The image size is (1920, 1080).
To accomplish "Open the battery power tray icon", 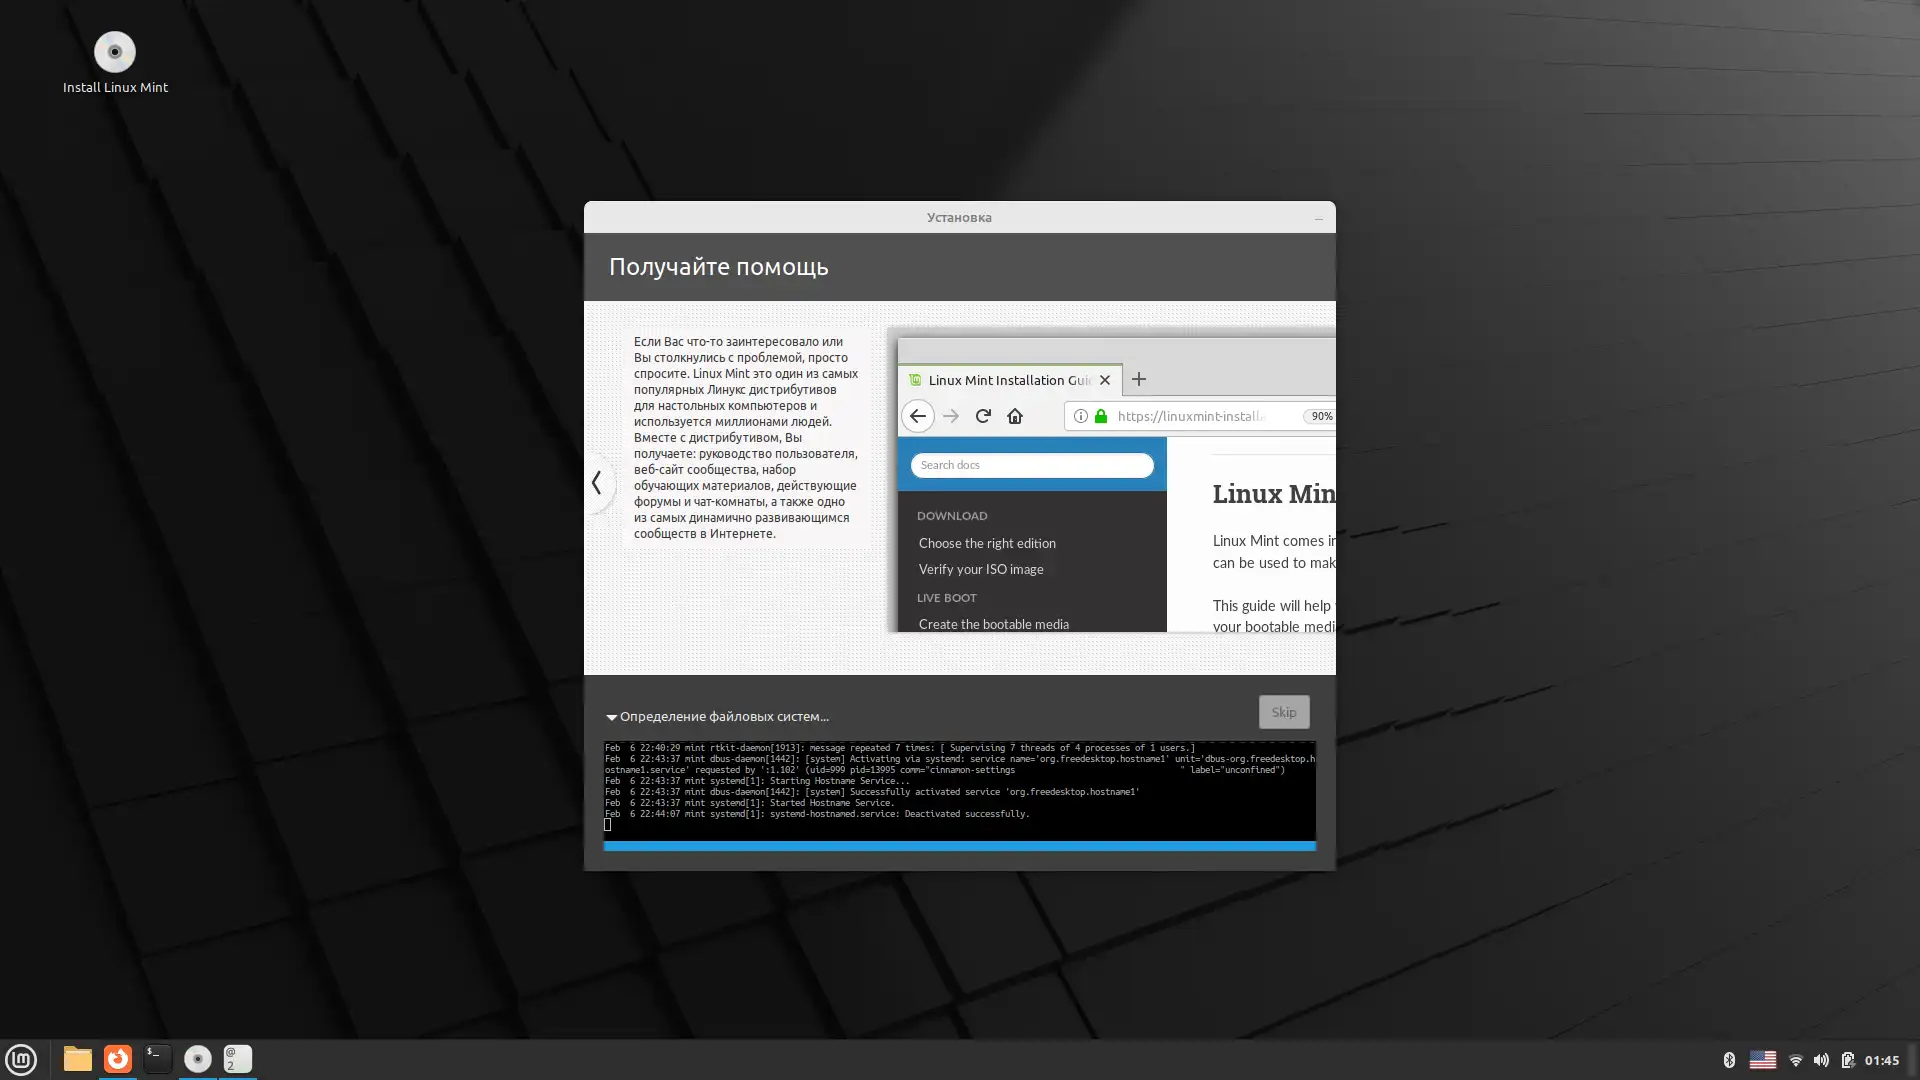I will coord(1847,1060).
